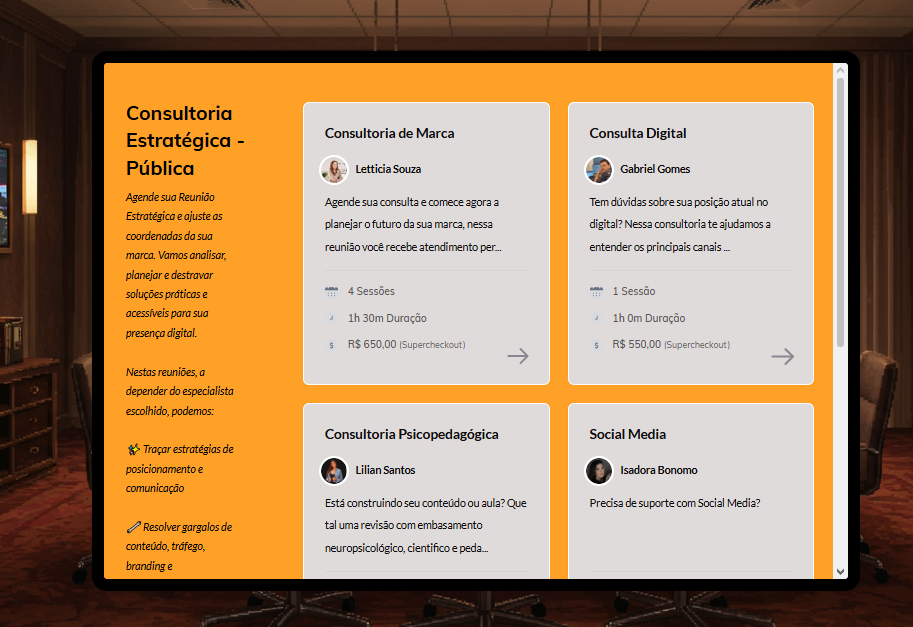
Task: Click the Traçar estratégias de posicionamento bullet
Action: (180, 469)
